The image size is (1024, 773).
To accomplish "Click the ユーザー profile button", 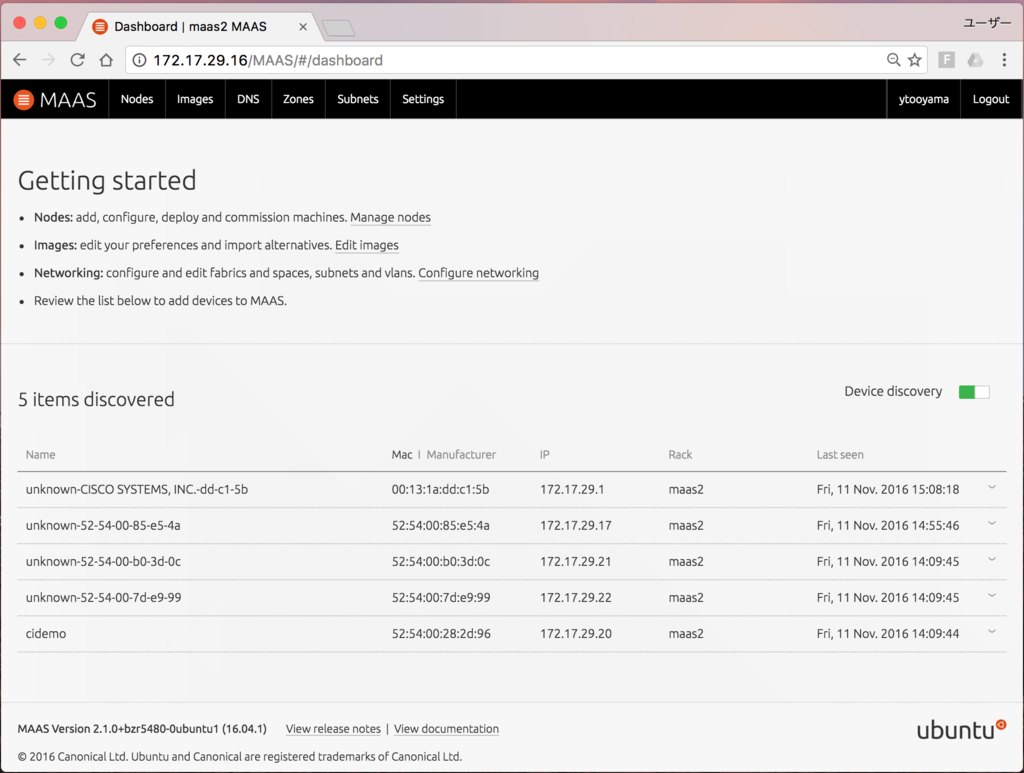I will (987, 23).
